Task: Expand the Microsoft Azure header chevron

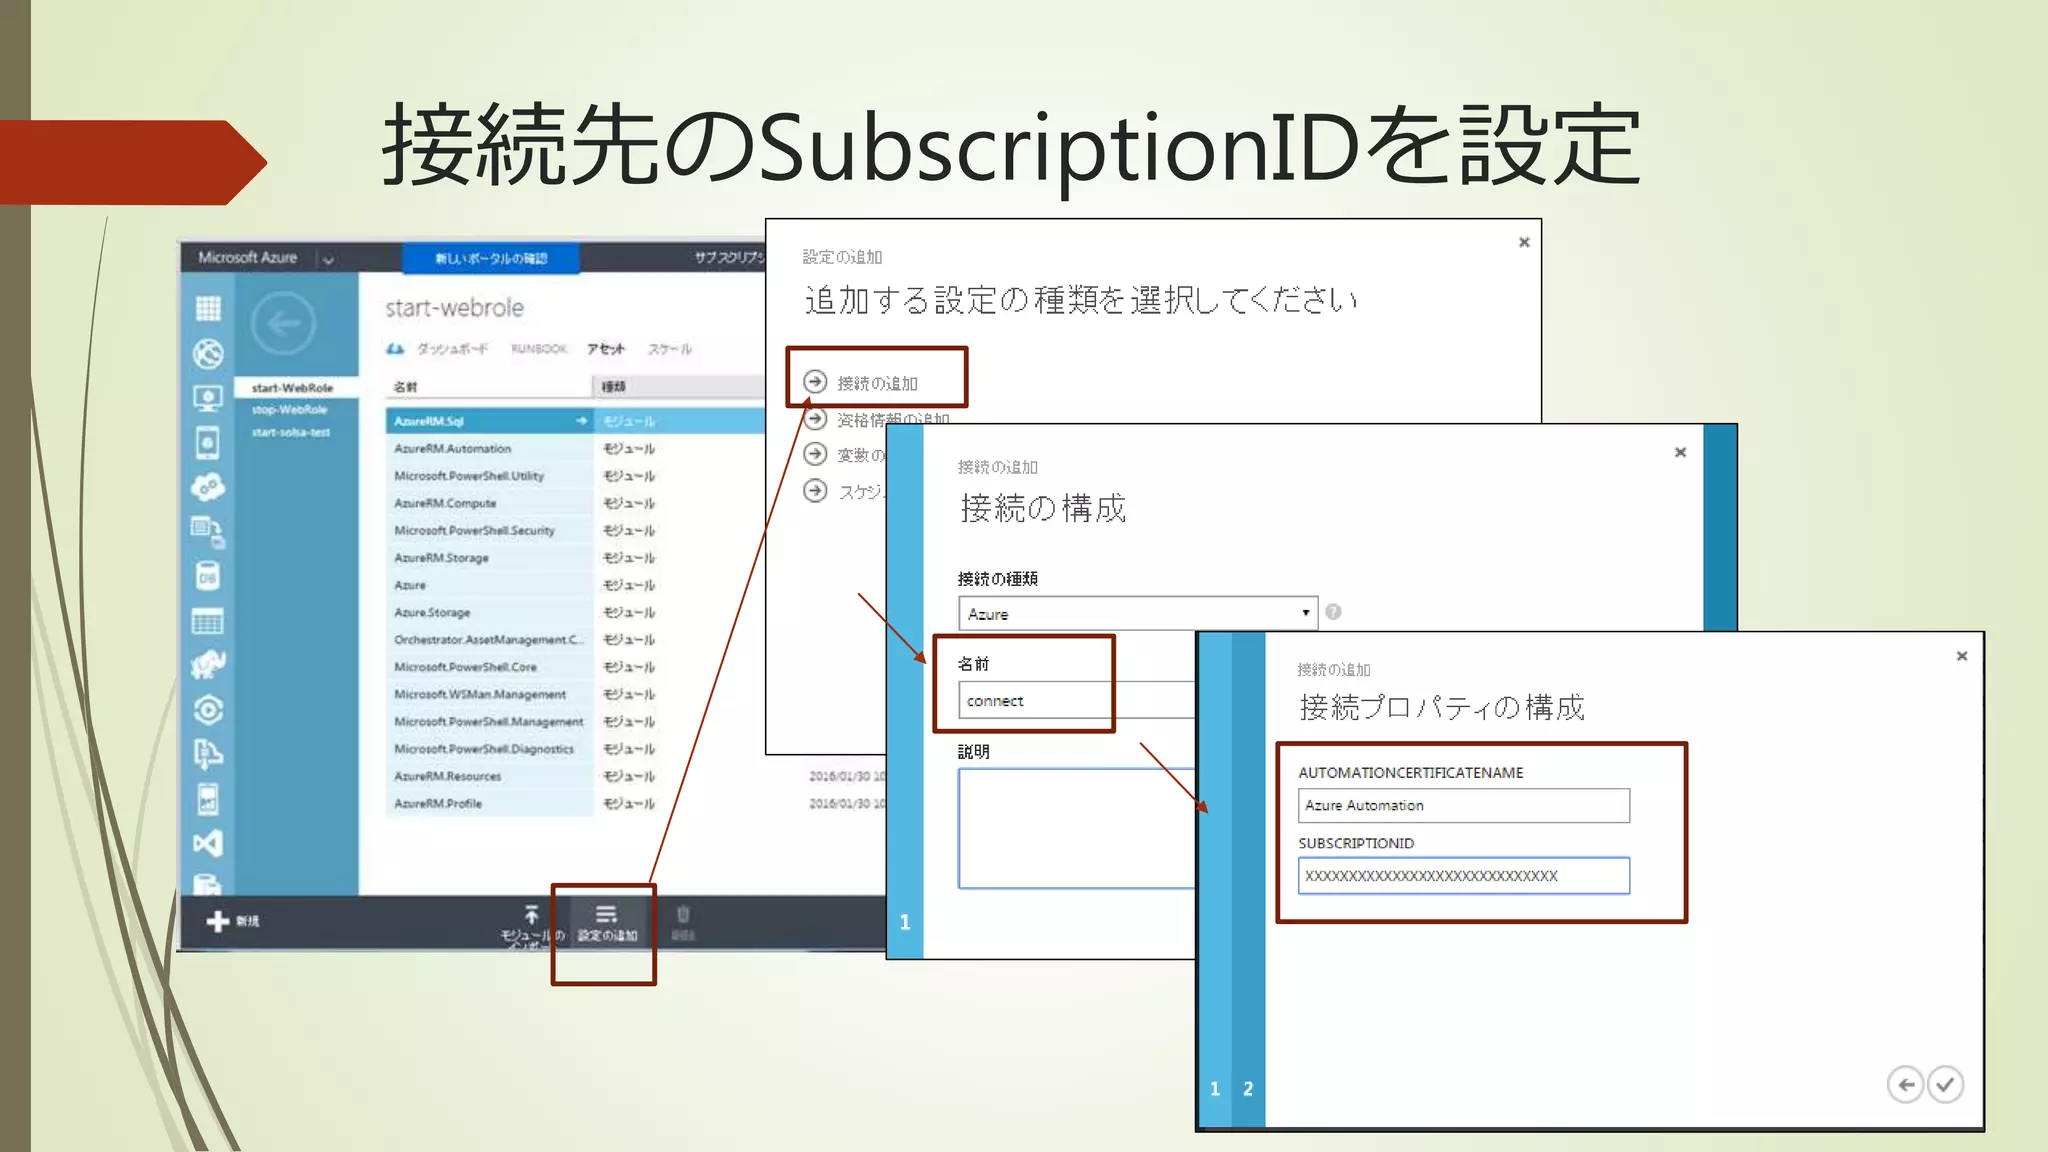Action: coord(328,260)
